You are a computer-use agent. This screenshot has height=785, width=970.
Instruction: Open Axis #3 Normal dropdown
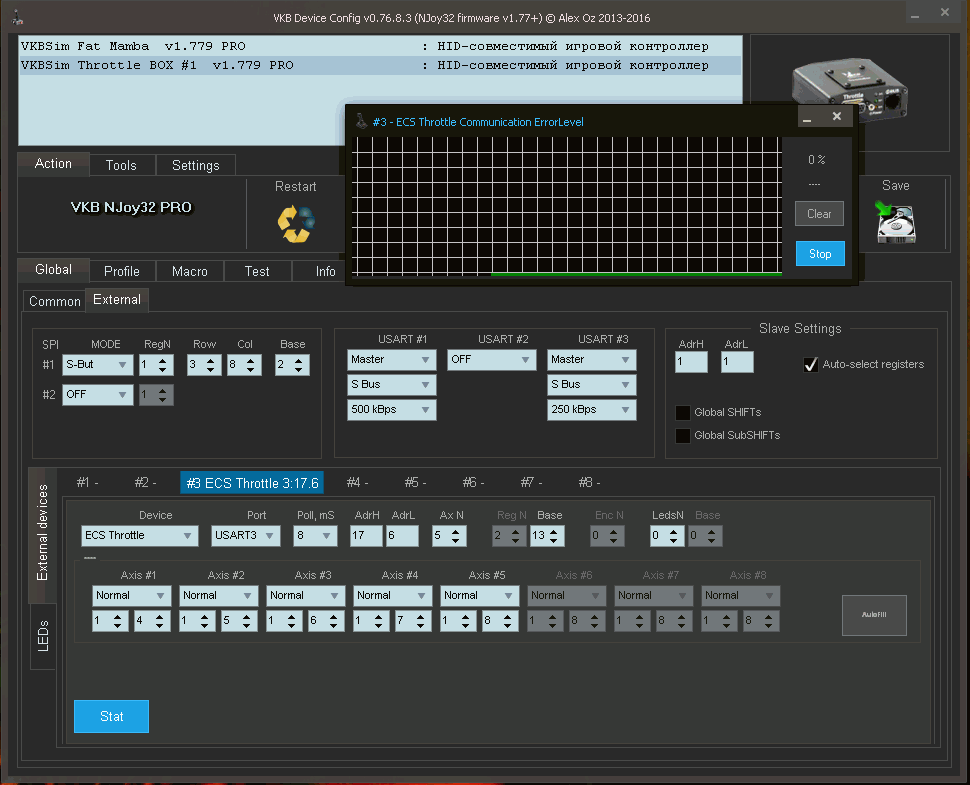[305, 596]
